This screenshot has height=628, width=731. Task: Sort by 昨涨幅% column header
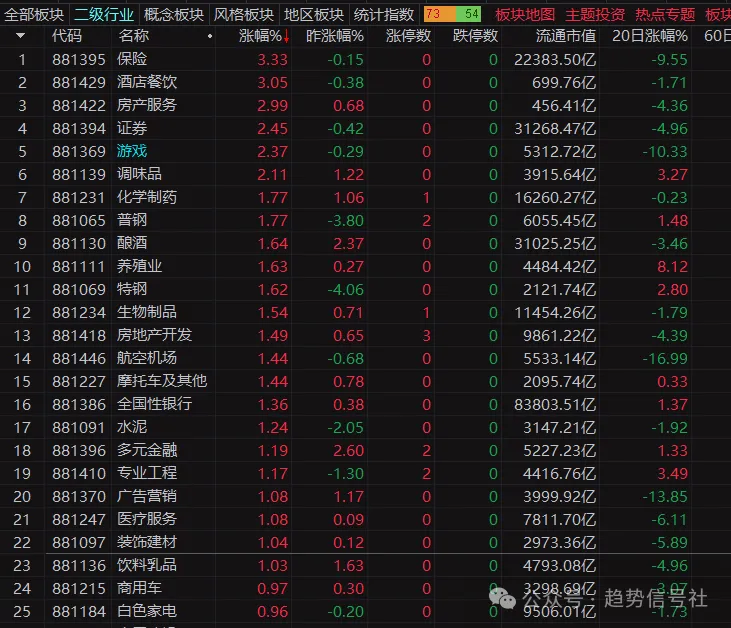[x=334, y=36]
